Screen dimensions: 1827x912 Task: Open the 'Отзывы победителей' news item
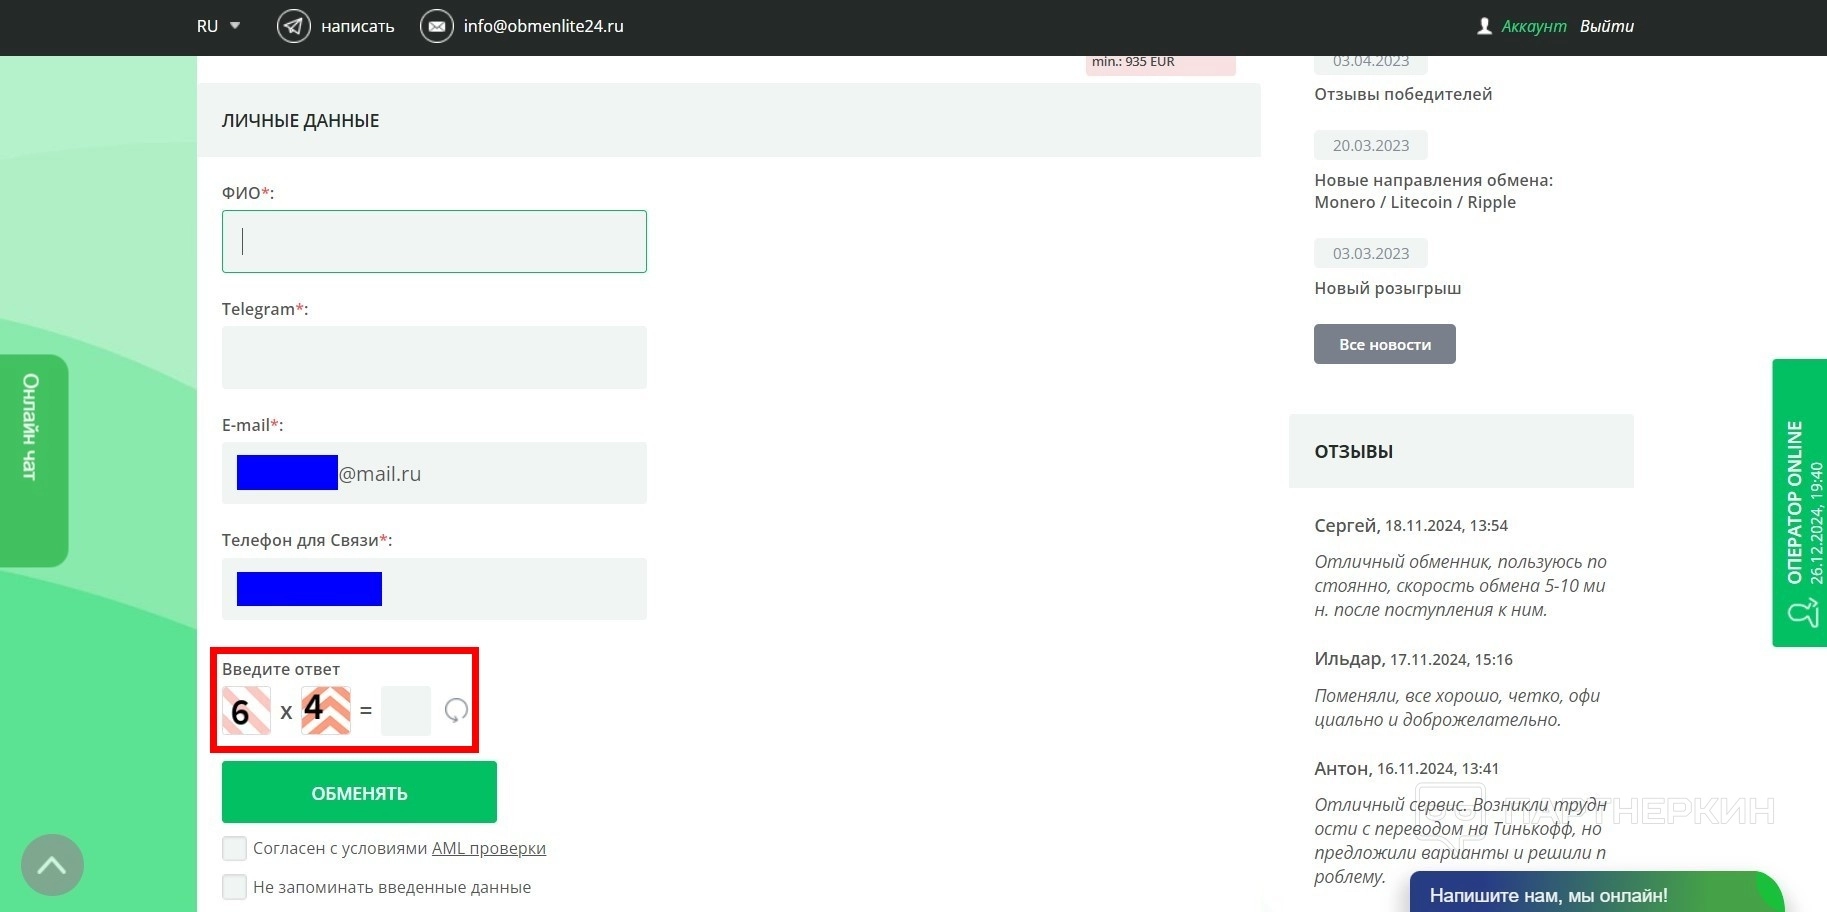point(1403,94)
